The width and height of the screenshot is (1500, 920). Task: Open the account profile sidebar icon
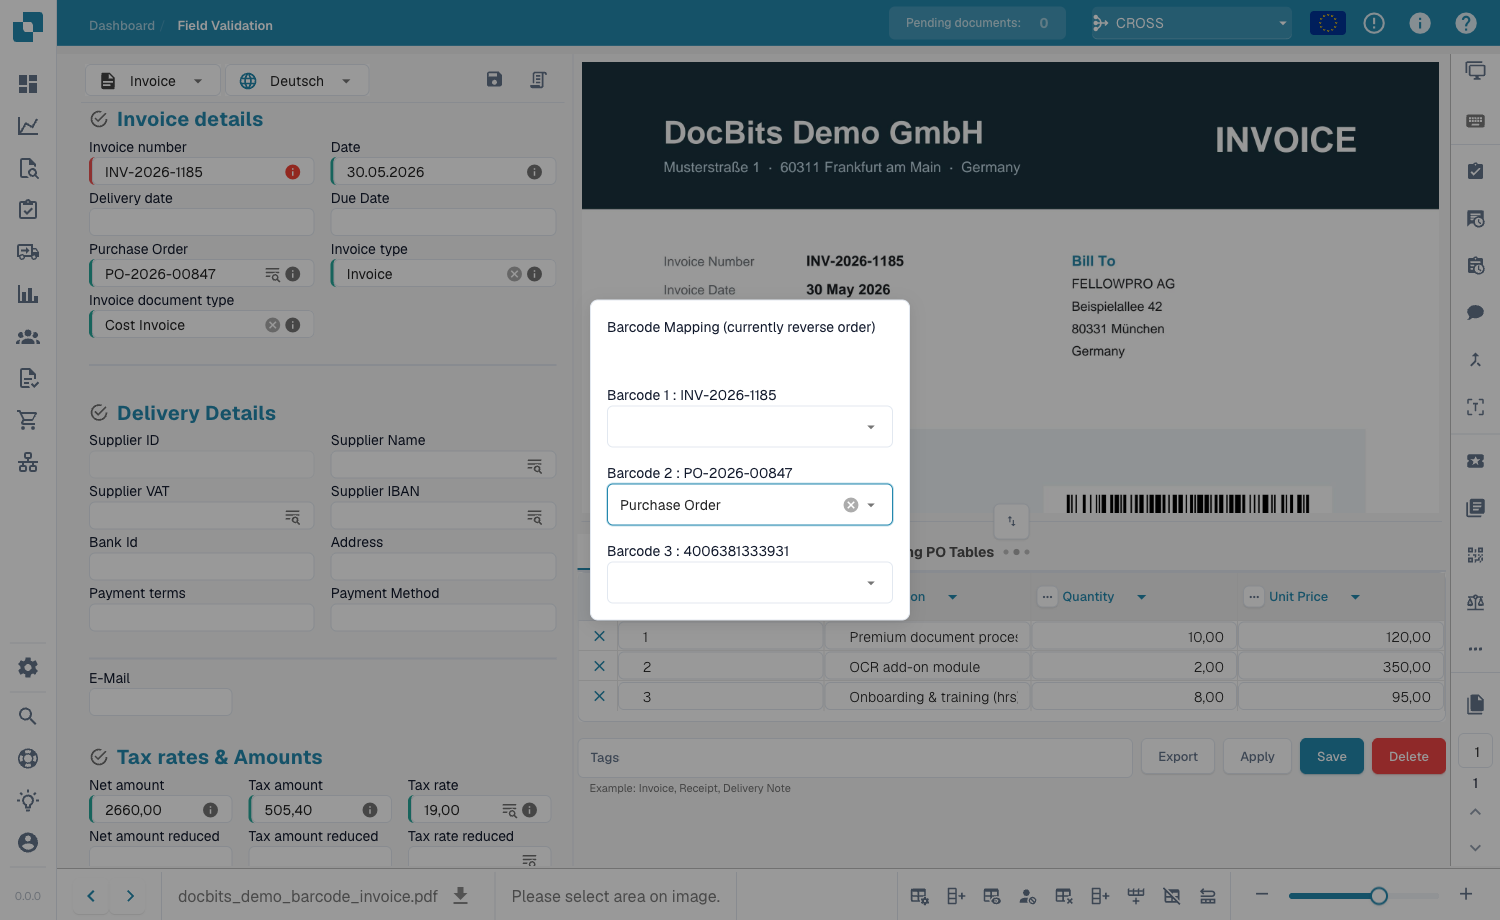pos(28,842)
